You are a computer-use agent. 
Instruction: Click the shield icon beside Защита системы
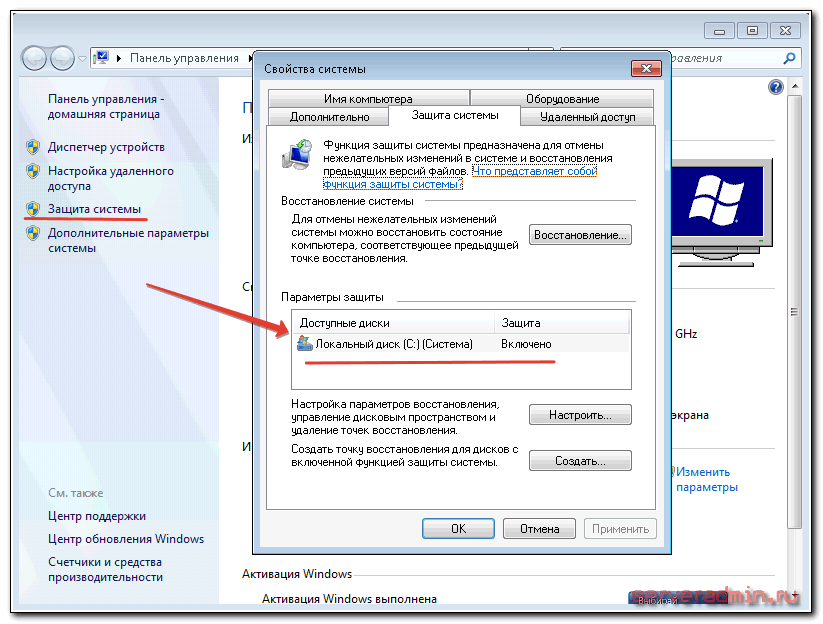(x=33, y=209)
